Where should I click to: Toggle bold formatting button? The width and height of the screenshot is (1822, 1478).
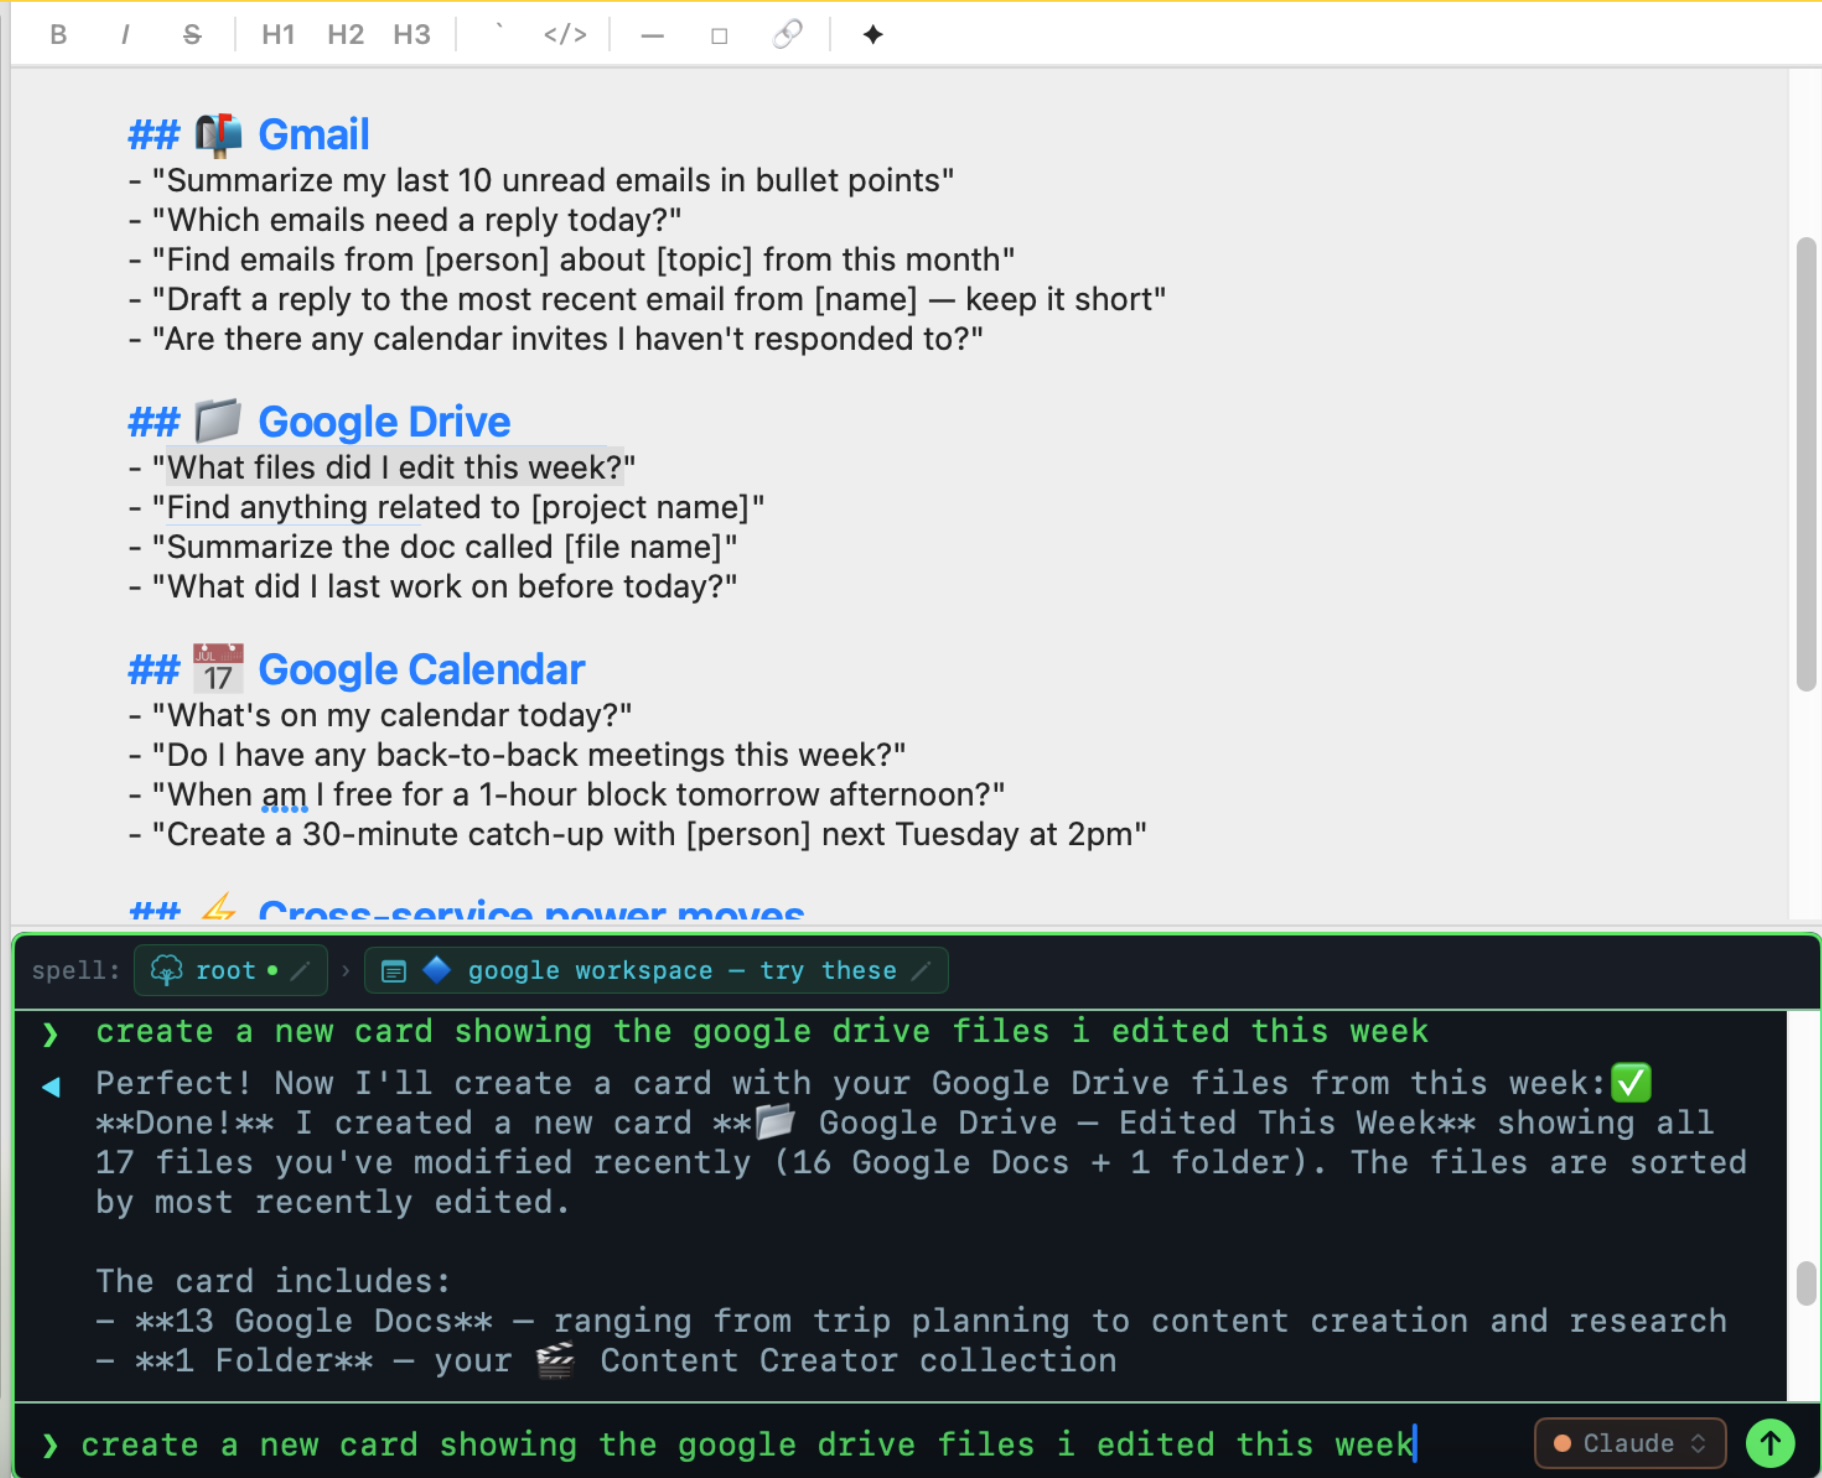point(58,35)
